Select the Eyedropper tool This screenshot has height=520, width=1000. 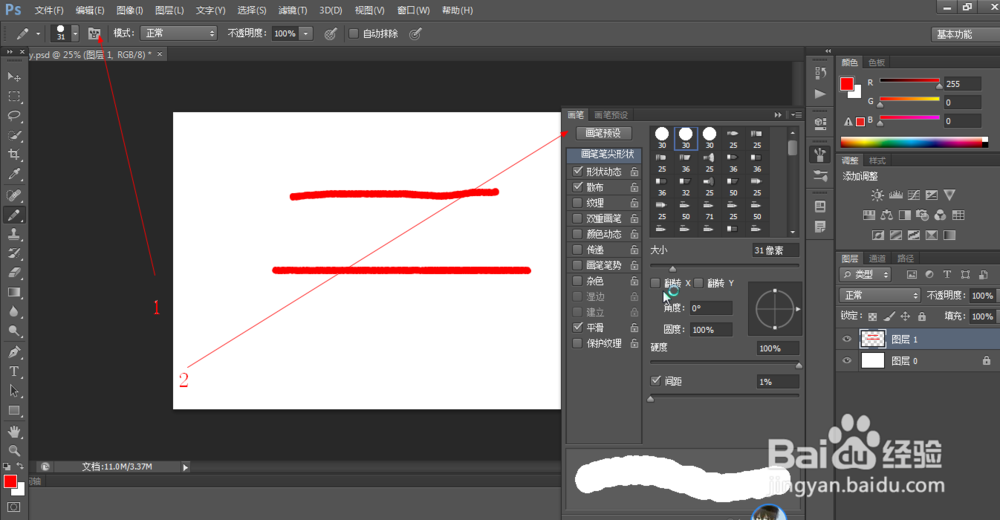tap(14, 174)
